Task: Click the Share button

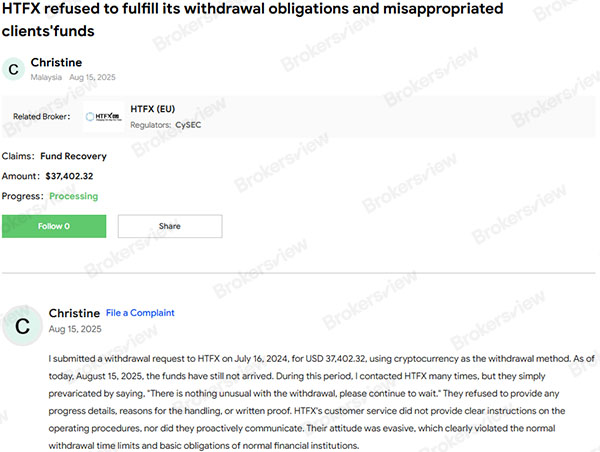Action: tap(170, 226)
